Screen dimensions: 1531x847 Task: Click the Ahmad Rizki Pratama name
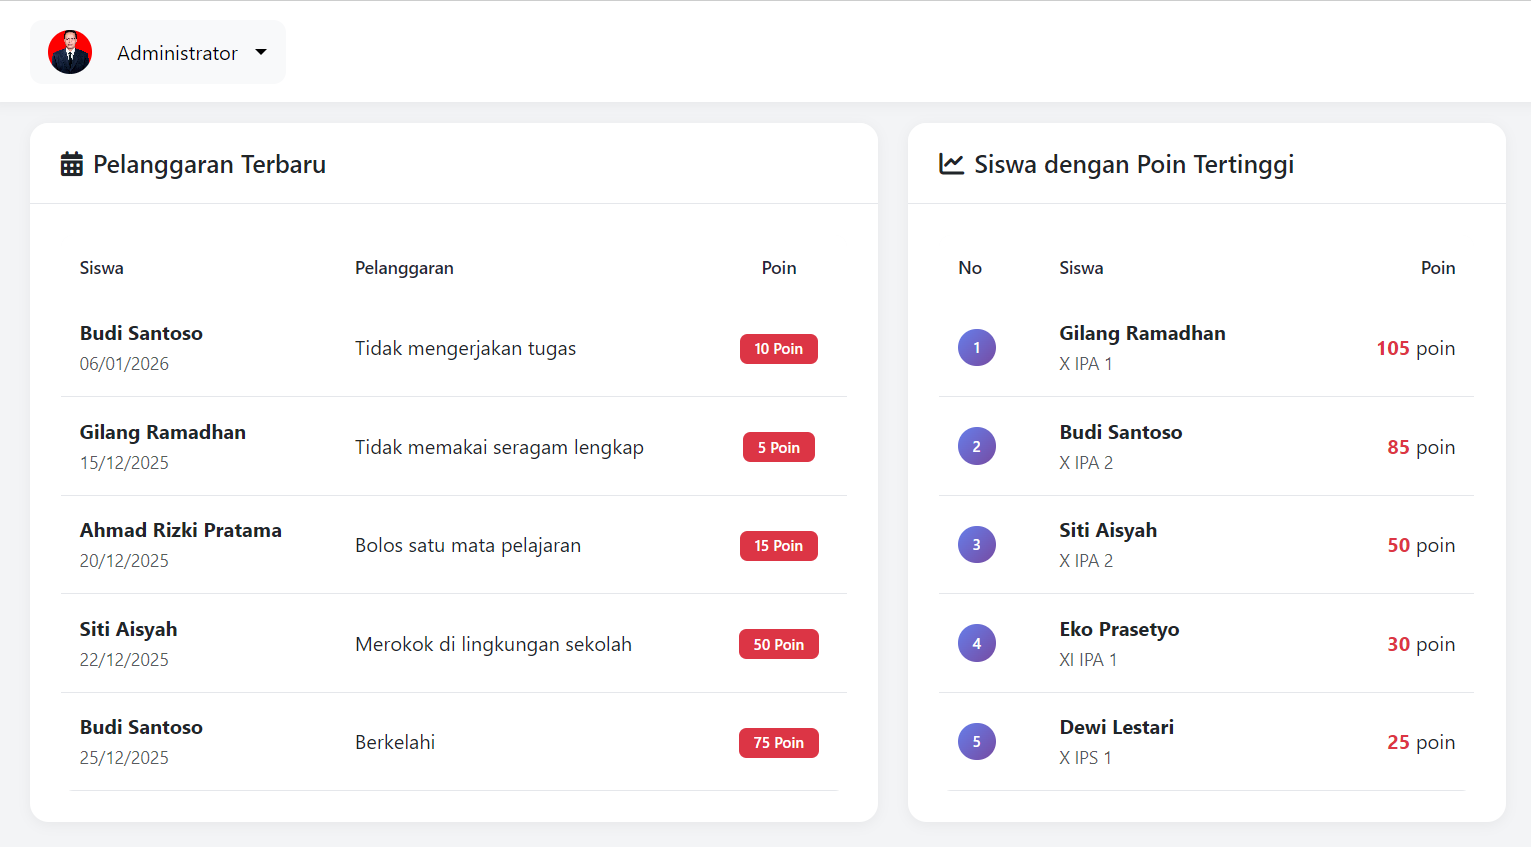coord(181,530)
